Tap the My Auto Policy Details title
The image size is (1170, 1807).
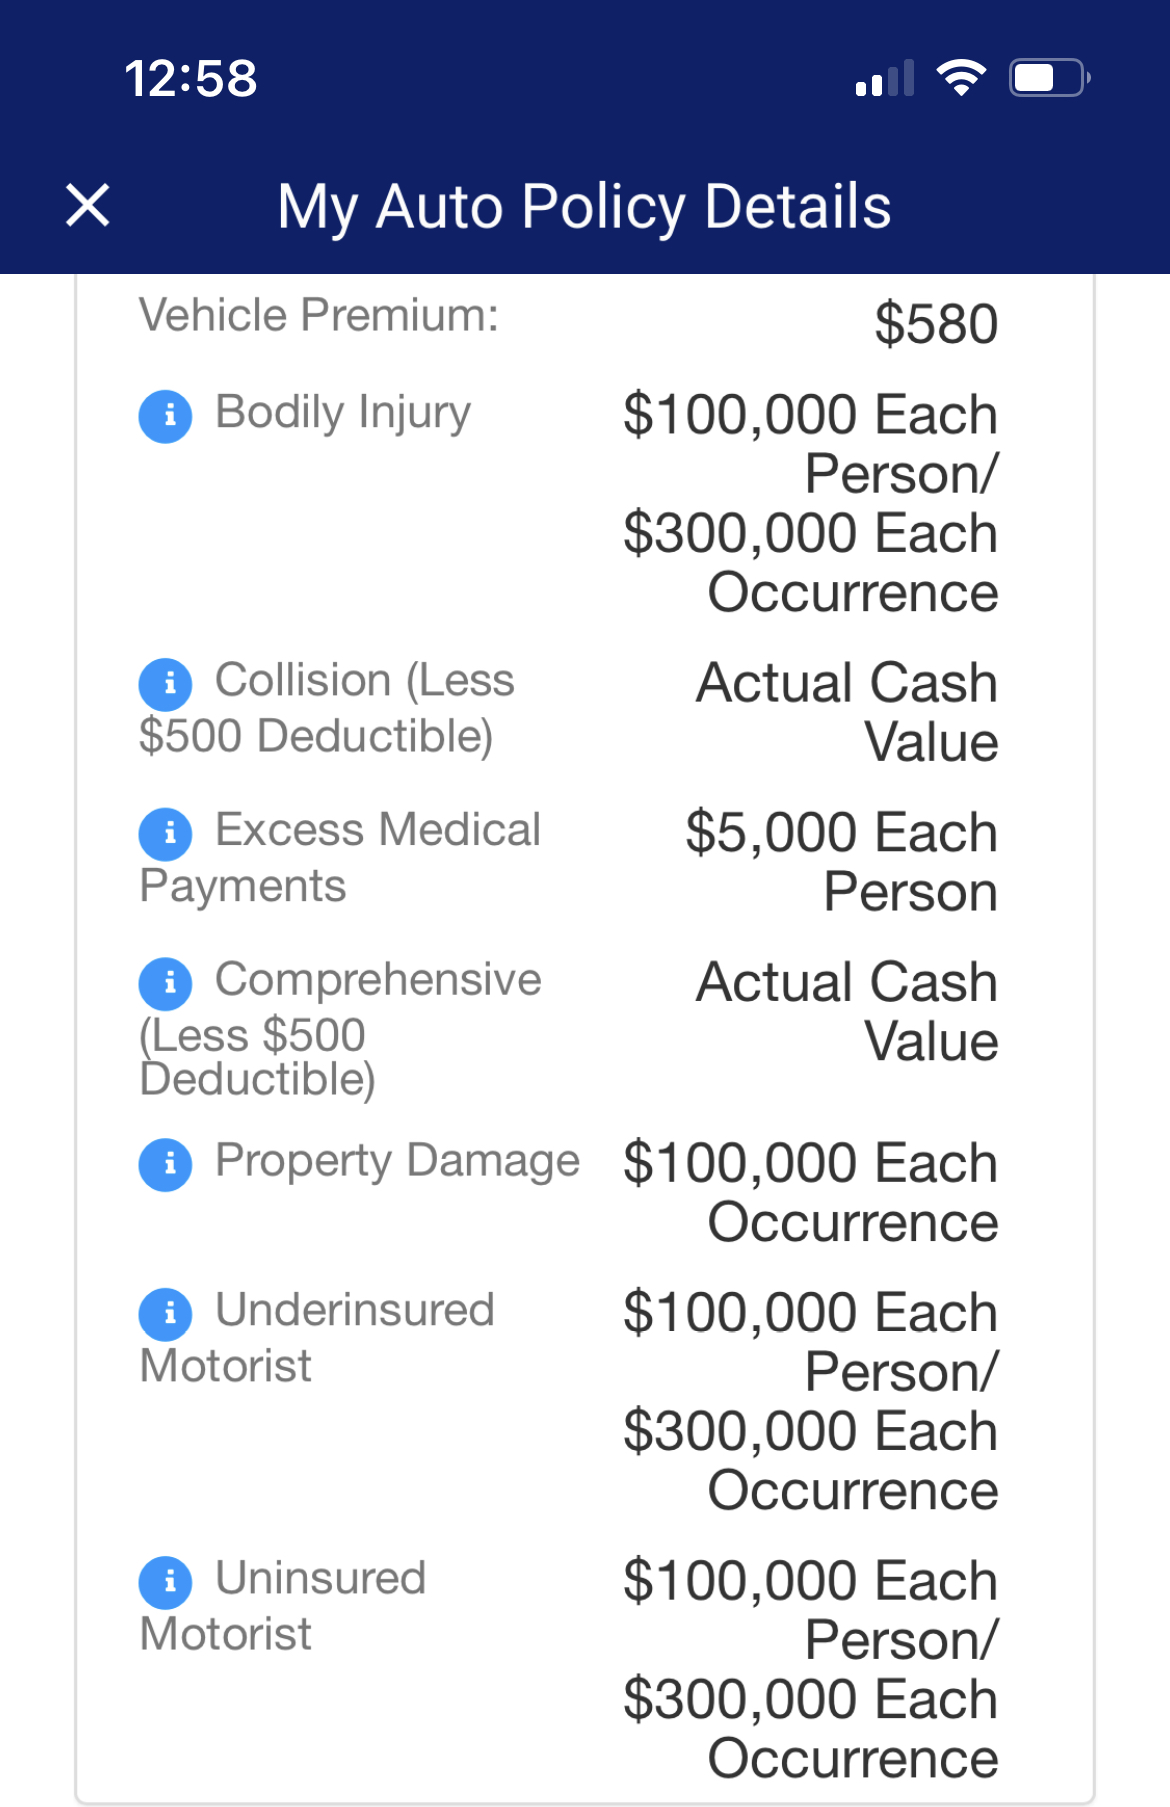tap(584, 207)
